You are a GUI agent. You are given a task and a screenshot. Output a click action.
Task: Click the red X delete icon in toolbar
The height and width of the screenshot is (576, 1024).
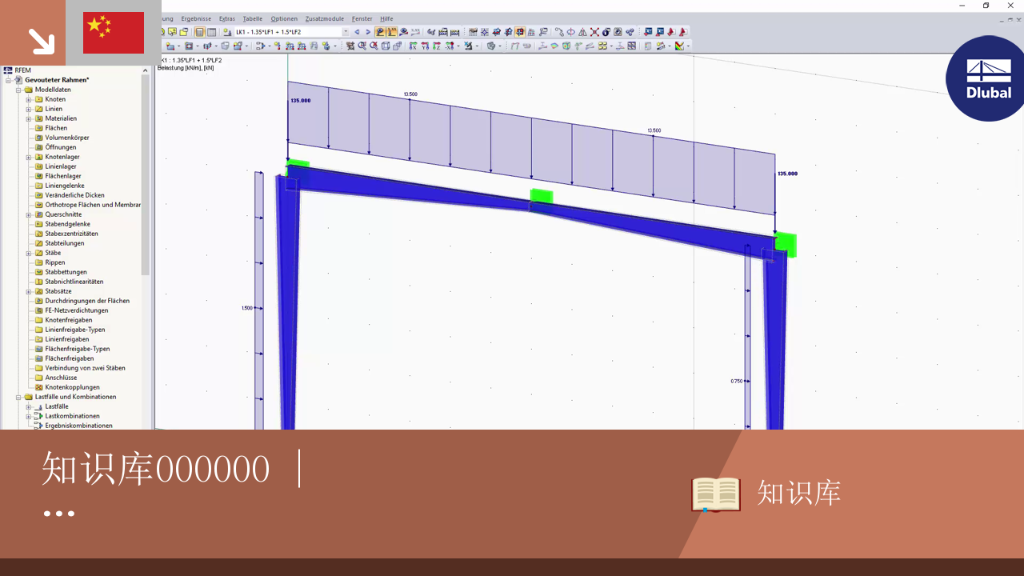click(594, 32)
